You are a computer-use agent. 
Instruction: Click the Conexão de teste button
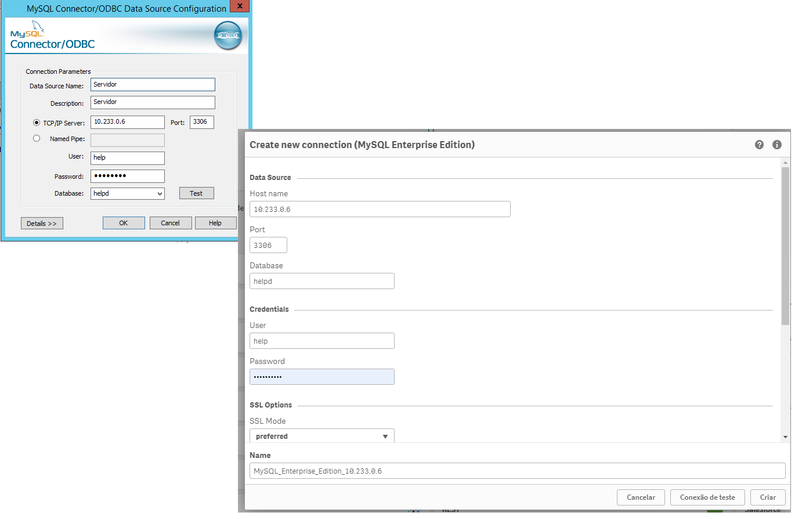click(x=707, y=497)
